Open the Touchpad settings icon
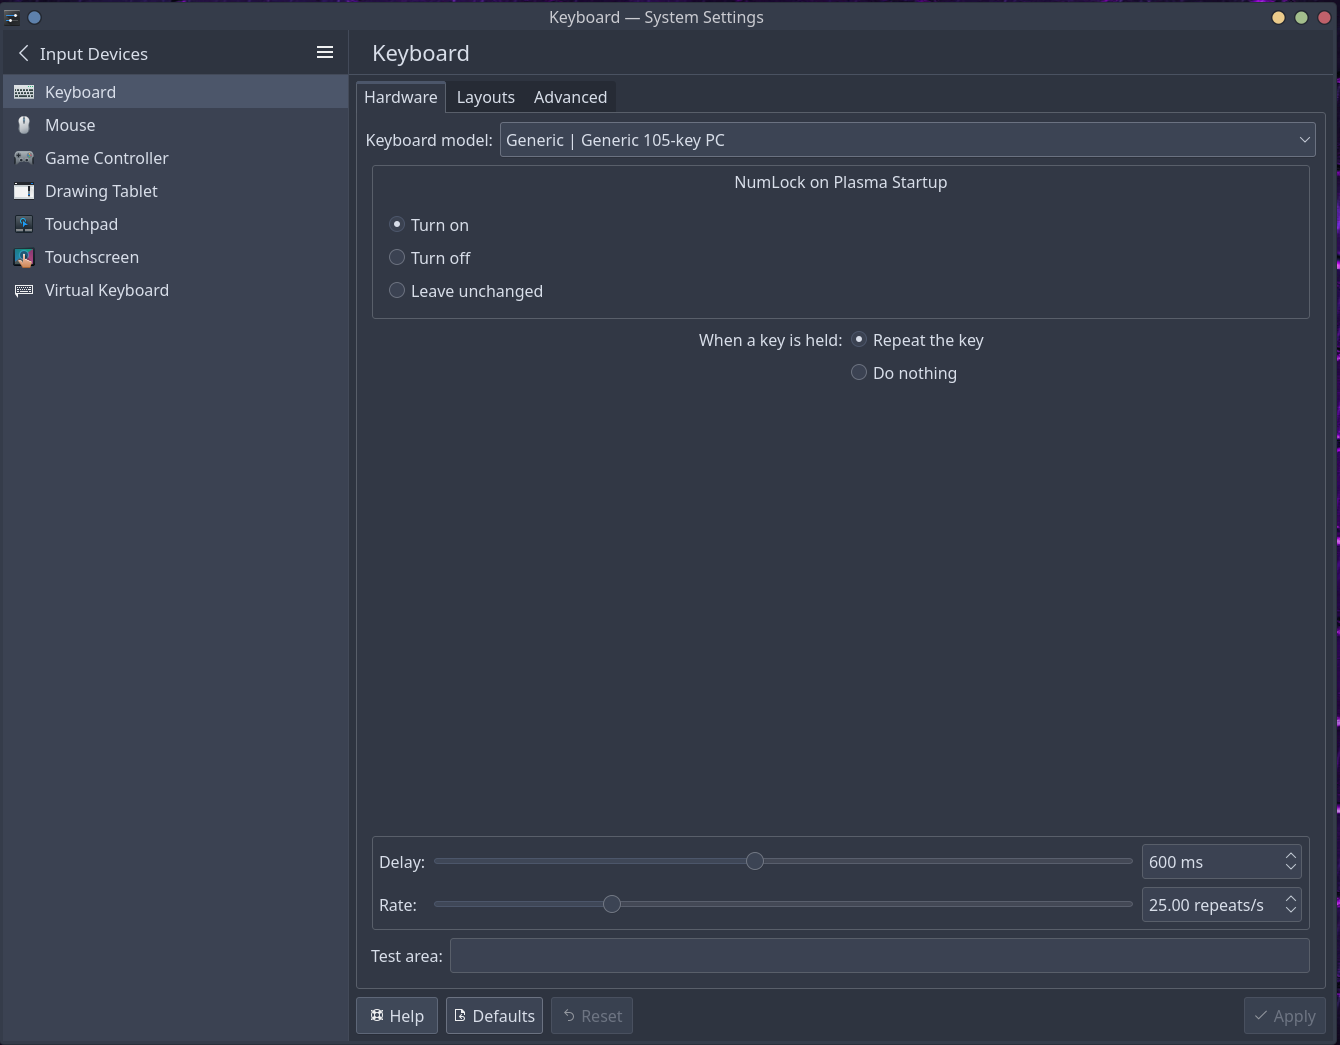1340x1045 pixels. [x=24, y=224]
